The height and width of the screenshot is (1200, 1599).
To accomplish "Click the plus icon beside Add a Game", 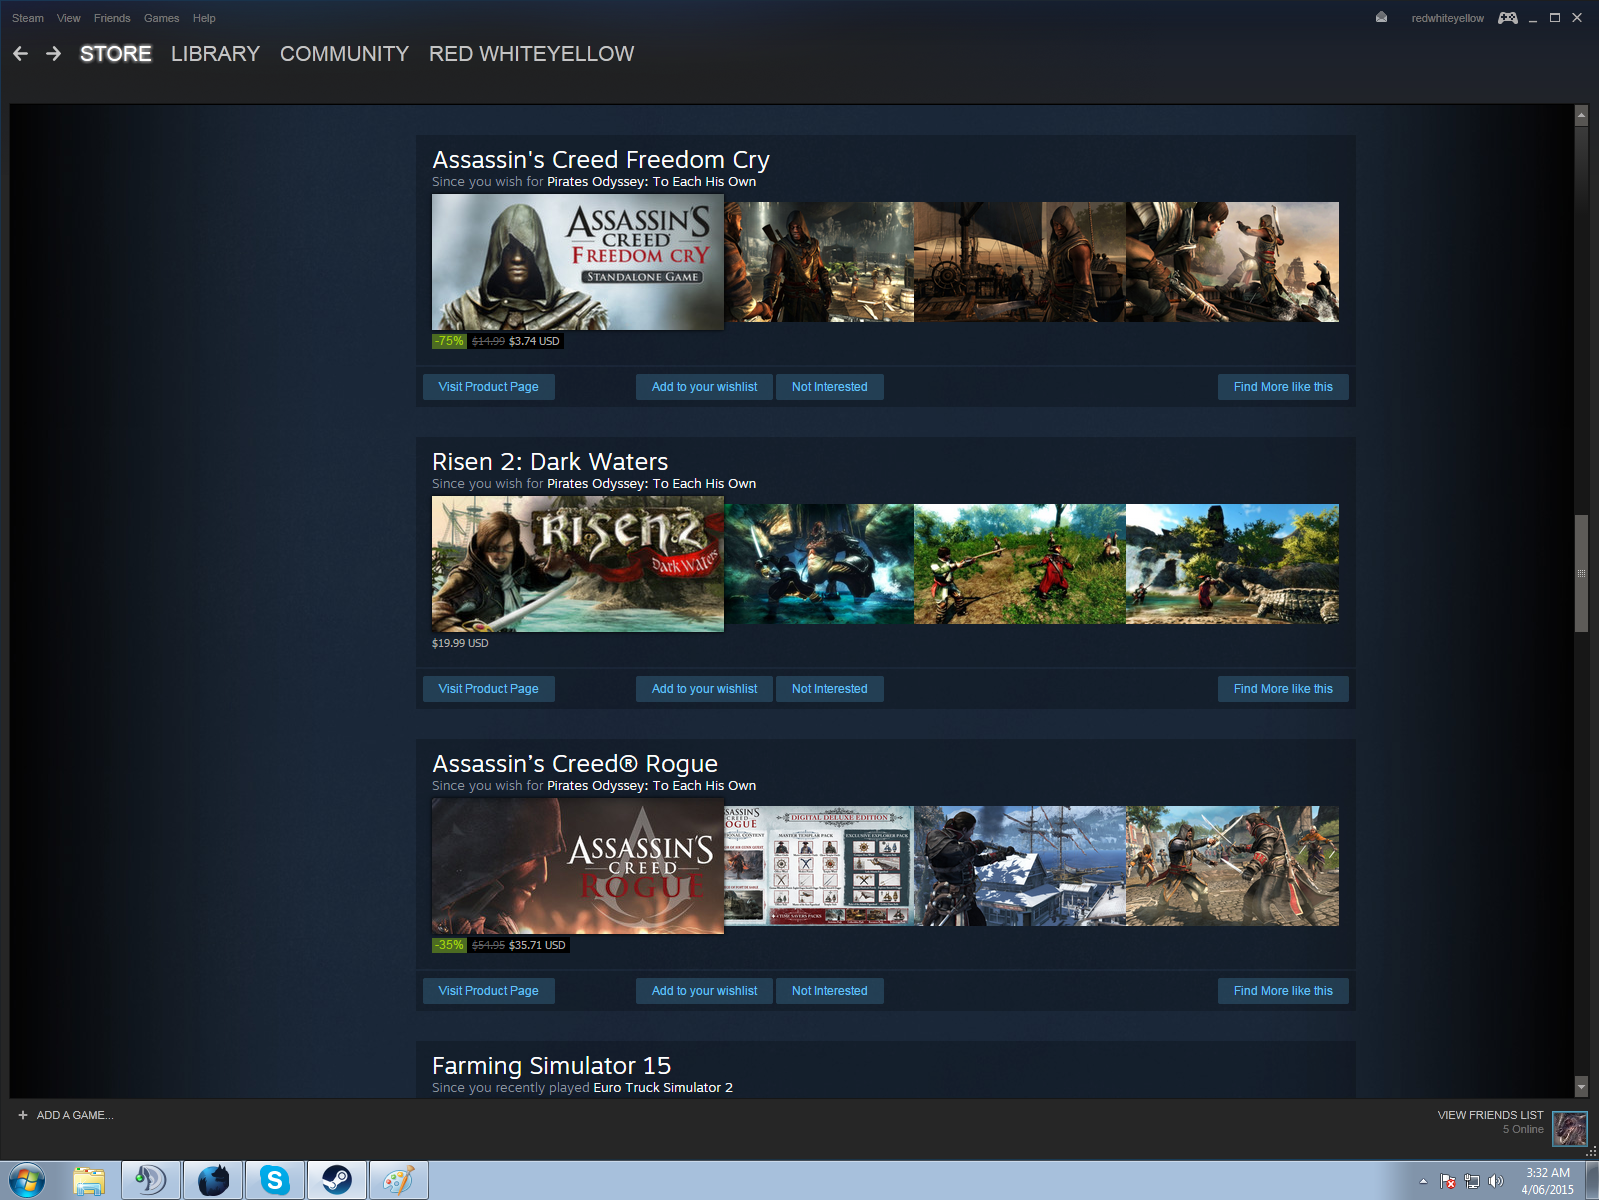I will click(x=23, y=1115).
